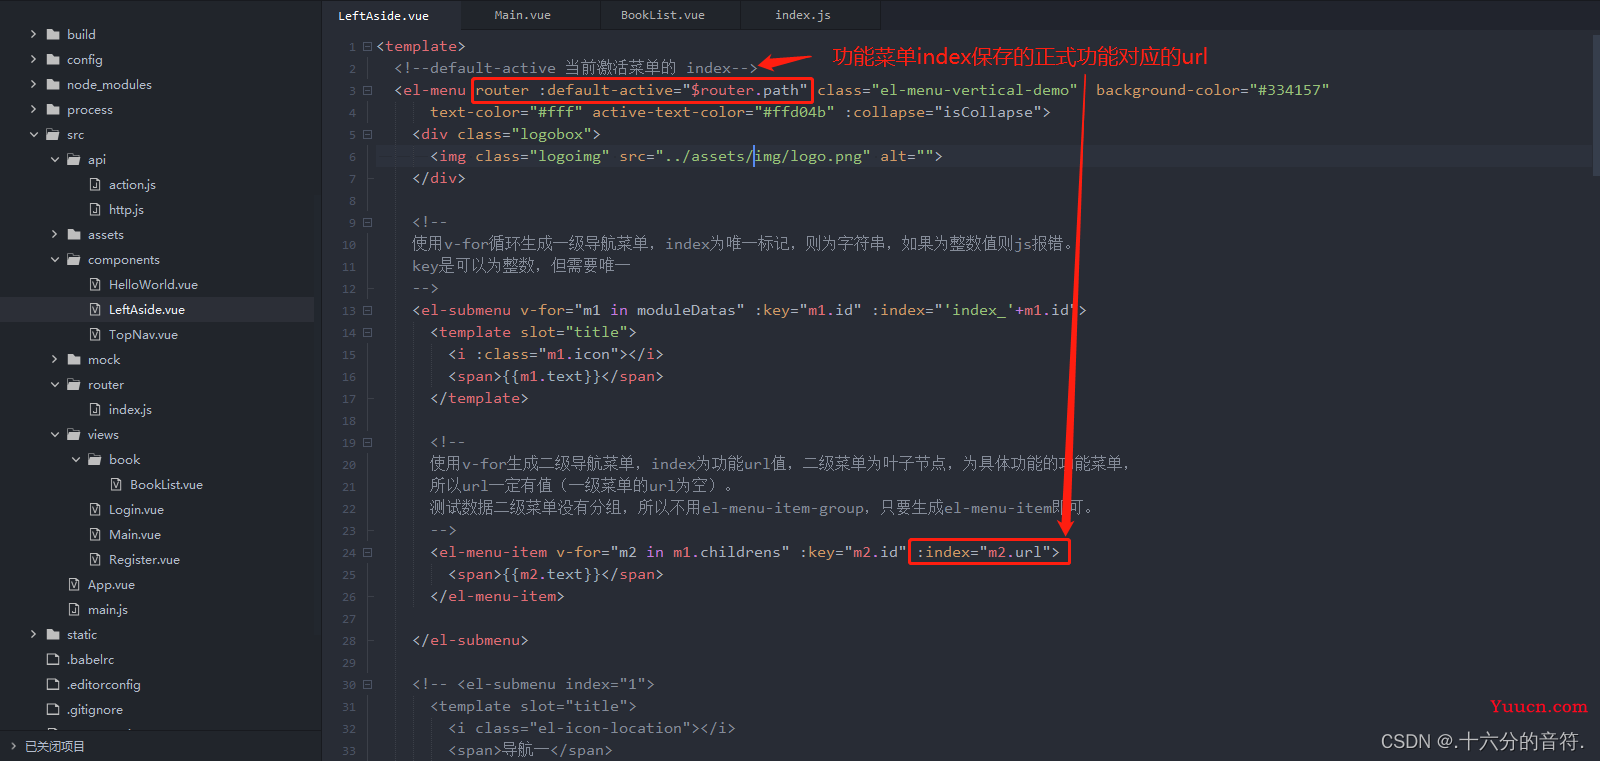Click the api open folder icon

[74, 159]
